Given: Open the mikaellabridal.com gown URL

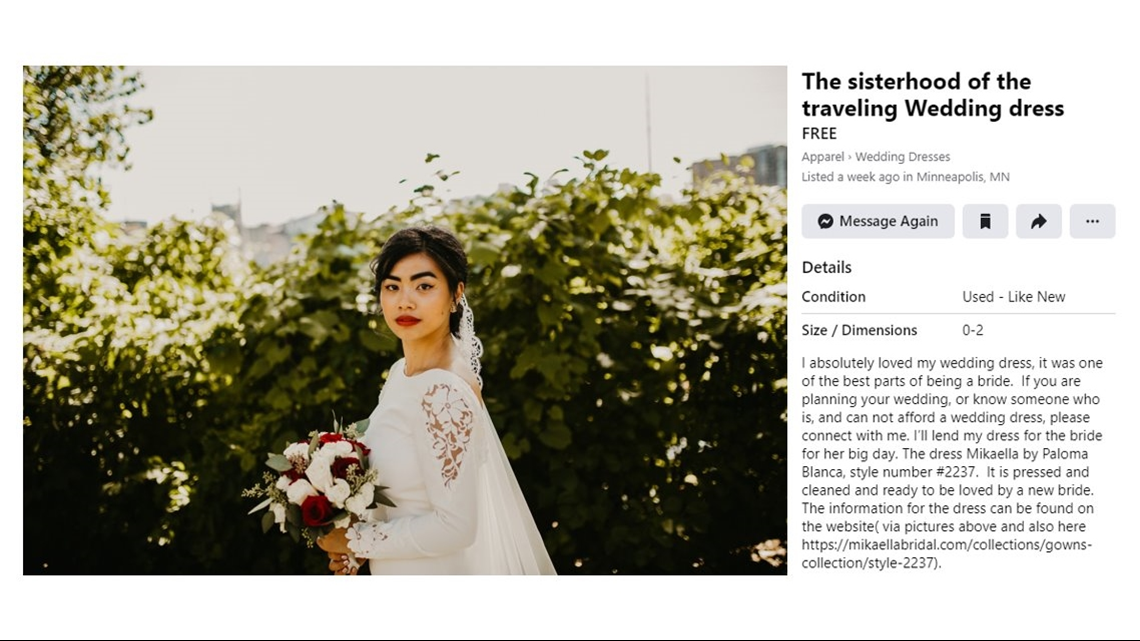Looking at the screenshot, I should 947,554.
